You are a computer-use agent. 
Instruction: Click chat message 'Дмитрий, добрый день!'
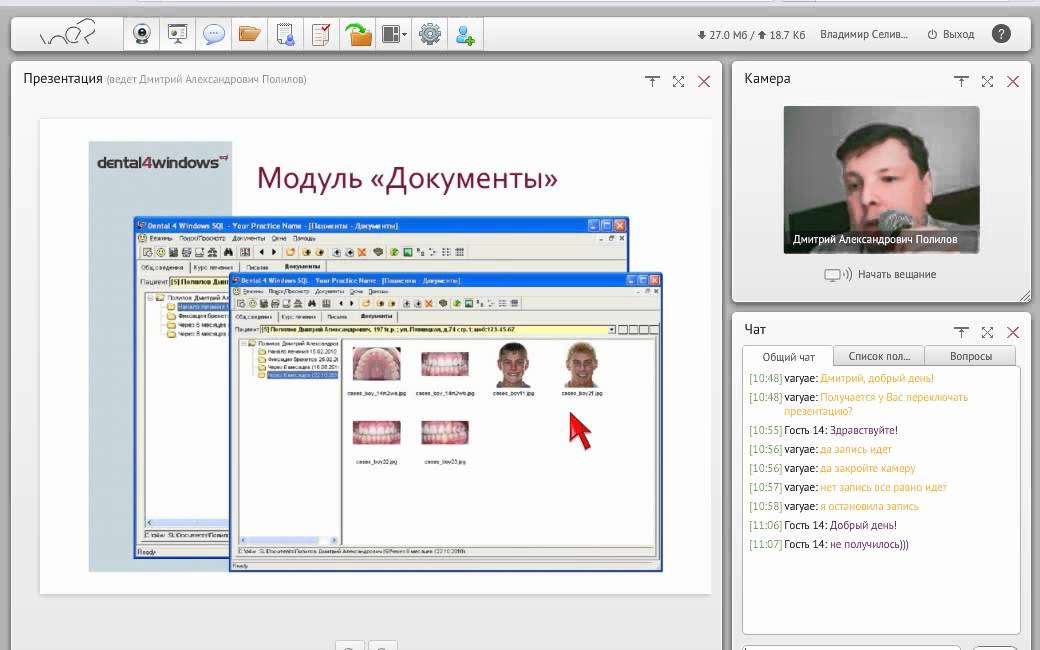[x=876, y=378]
